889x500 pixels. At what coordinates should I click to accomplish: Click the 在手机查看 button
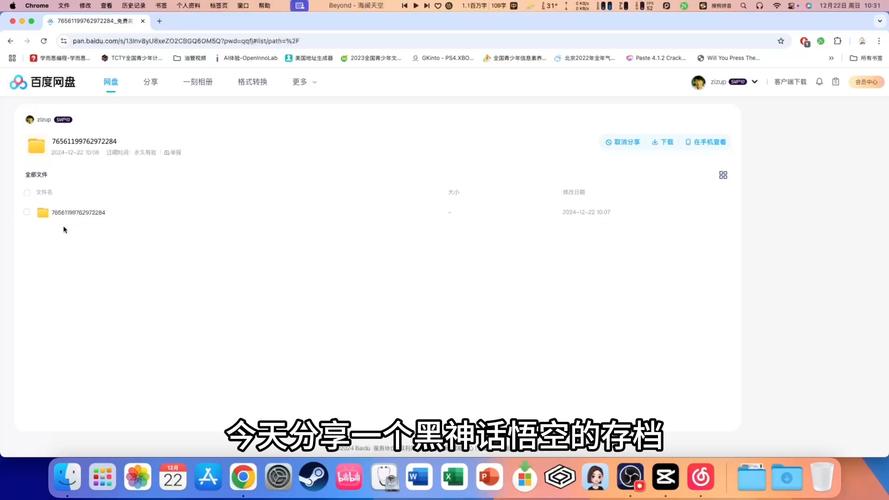click(705, 142)
